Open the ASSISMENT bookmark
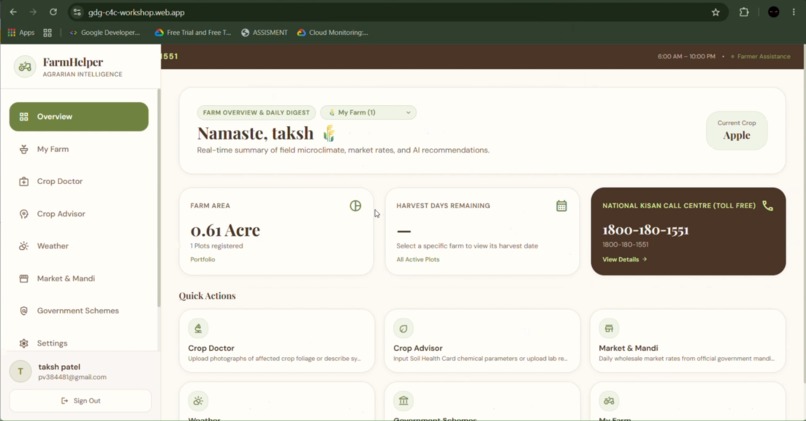806x421 pixels. (x=264, y=32)
